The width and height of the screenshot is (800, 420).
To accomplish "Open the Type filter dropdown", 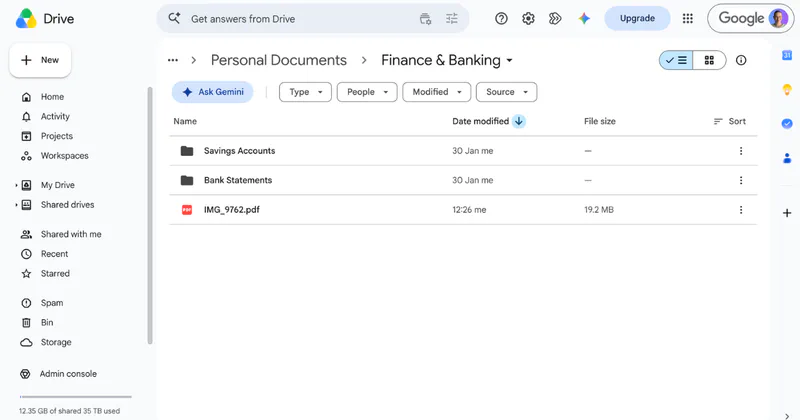I will pos(305,92).
